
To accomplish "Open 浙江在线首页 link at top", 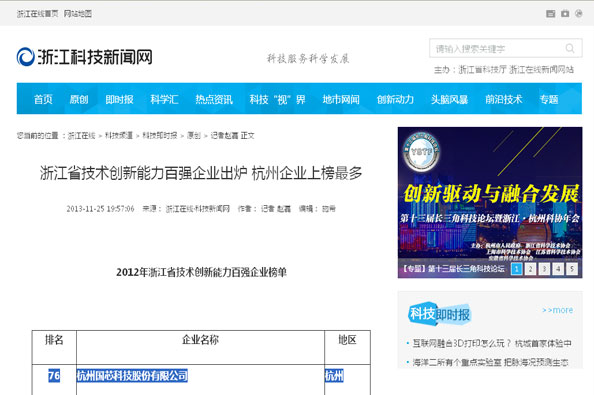I will click(38, 14).
